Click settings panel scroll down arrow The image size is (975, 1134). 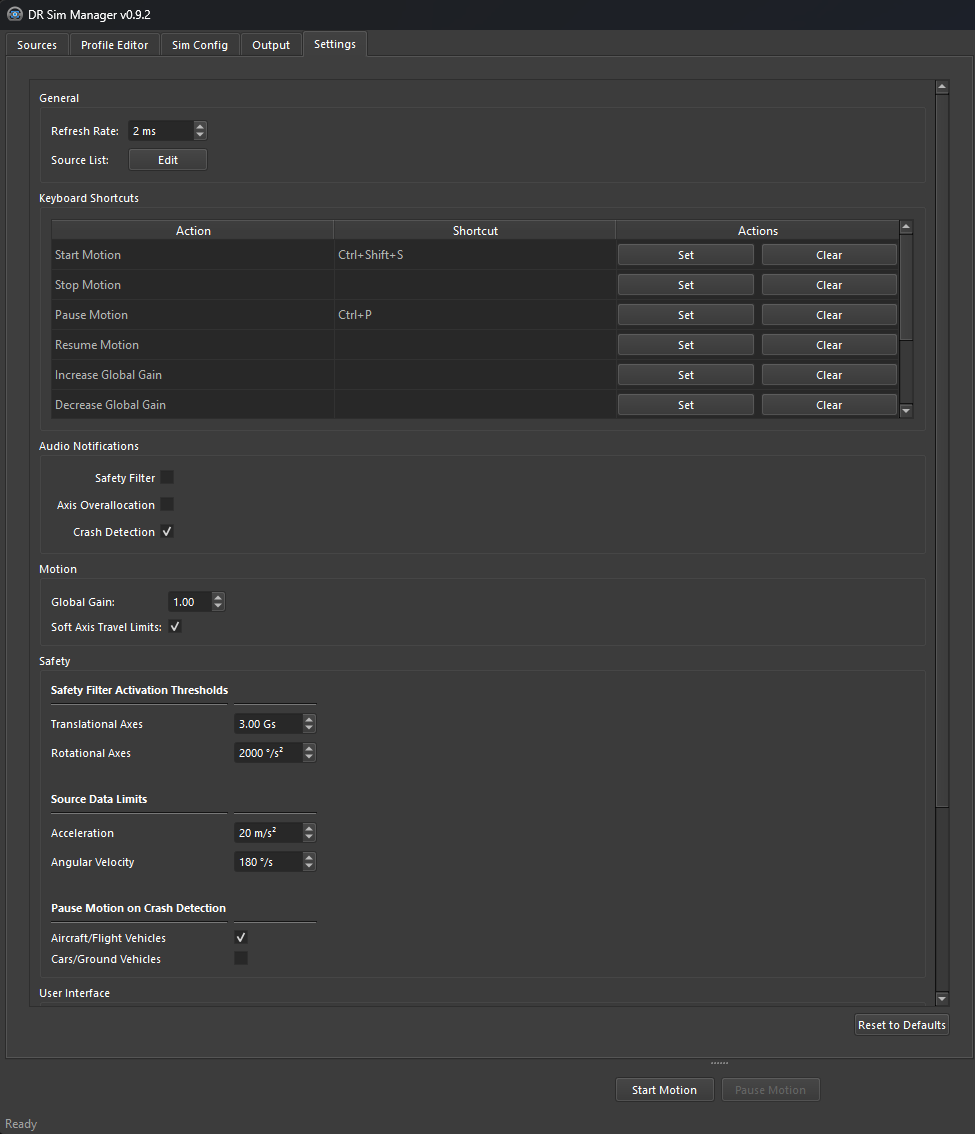click(942, 999)
